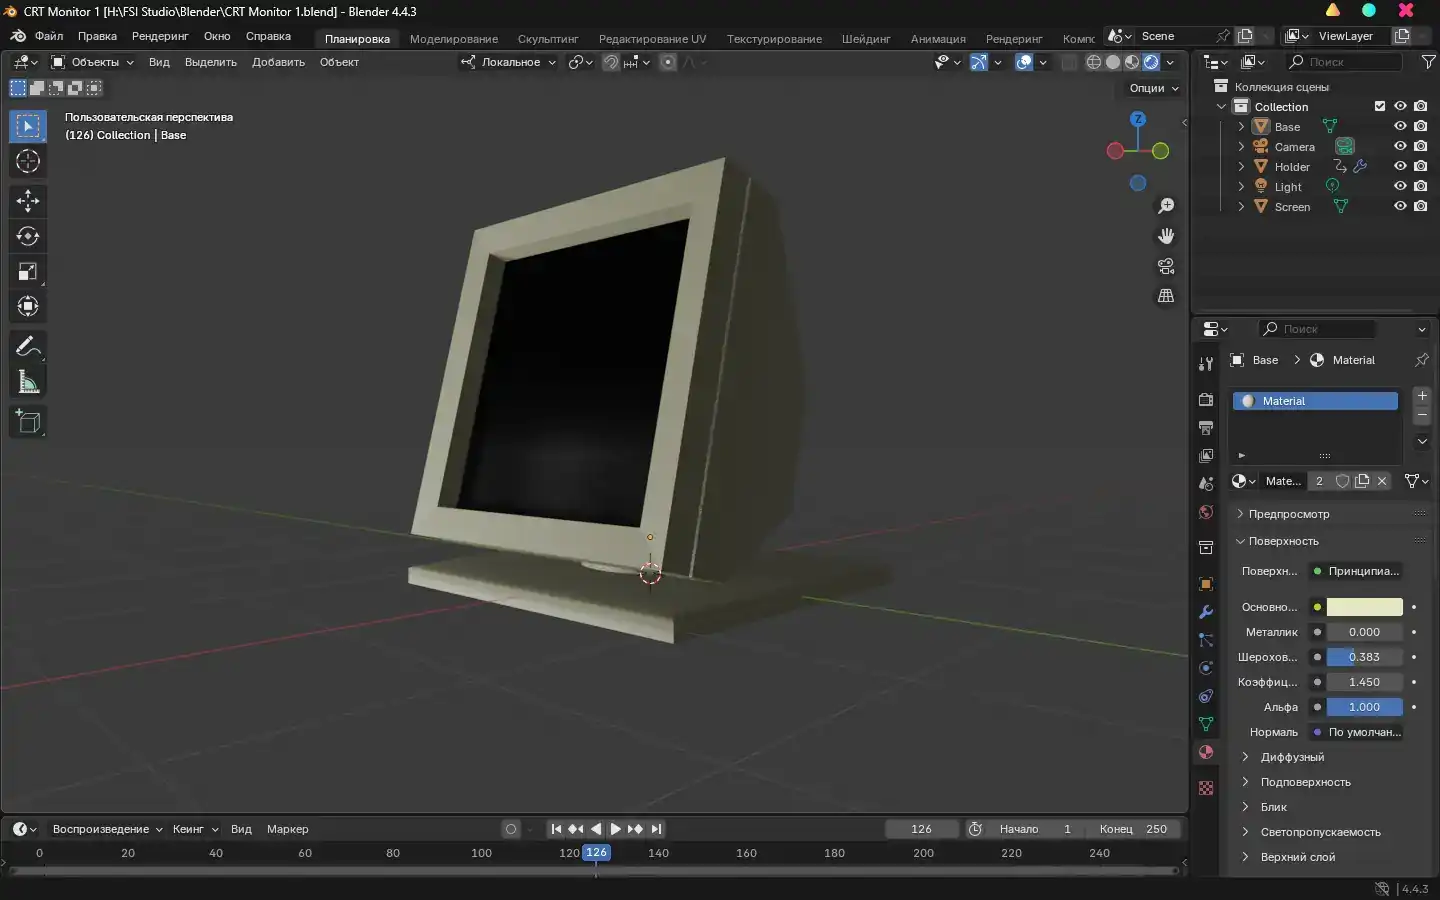Add a new material slot

[1422, 396]
